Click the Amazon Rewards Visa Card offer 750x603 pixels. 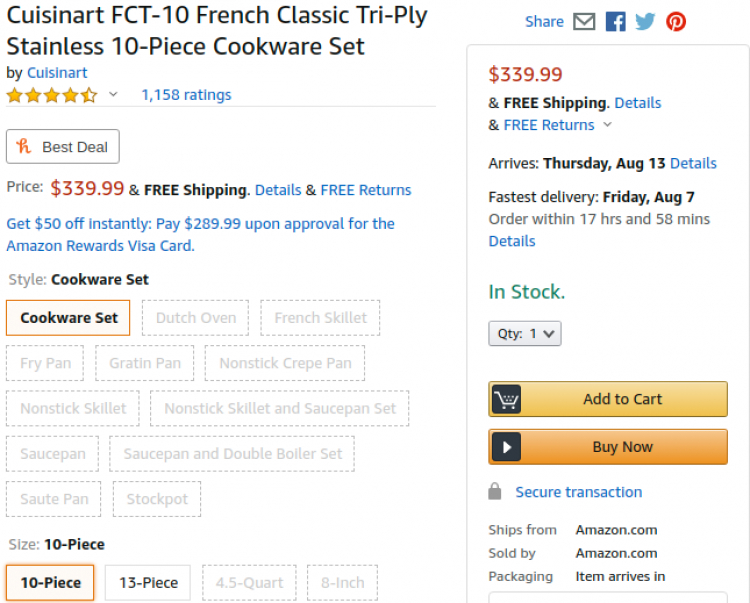tap(200, 234)
